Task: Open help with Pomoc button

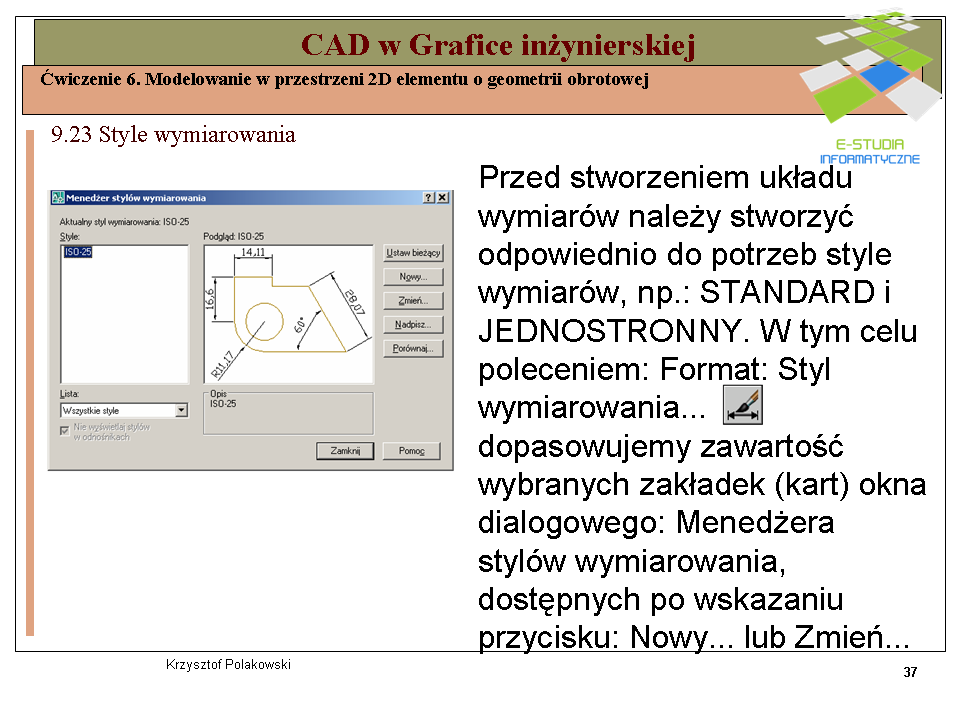Action: (x=411, y=451)
